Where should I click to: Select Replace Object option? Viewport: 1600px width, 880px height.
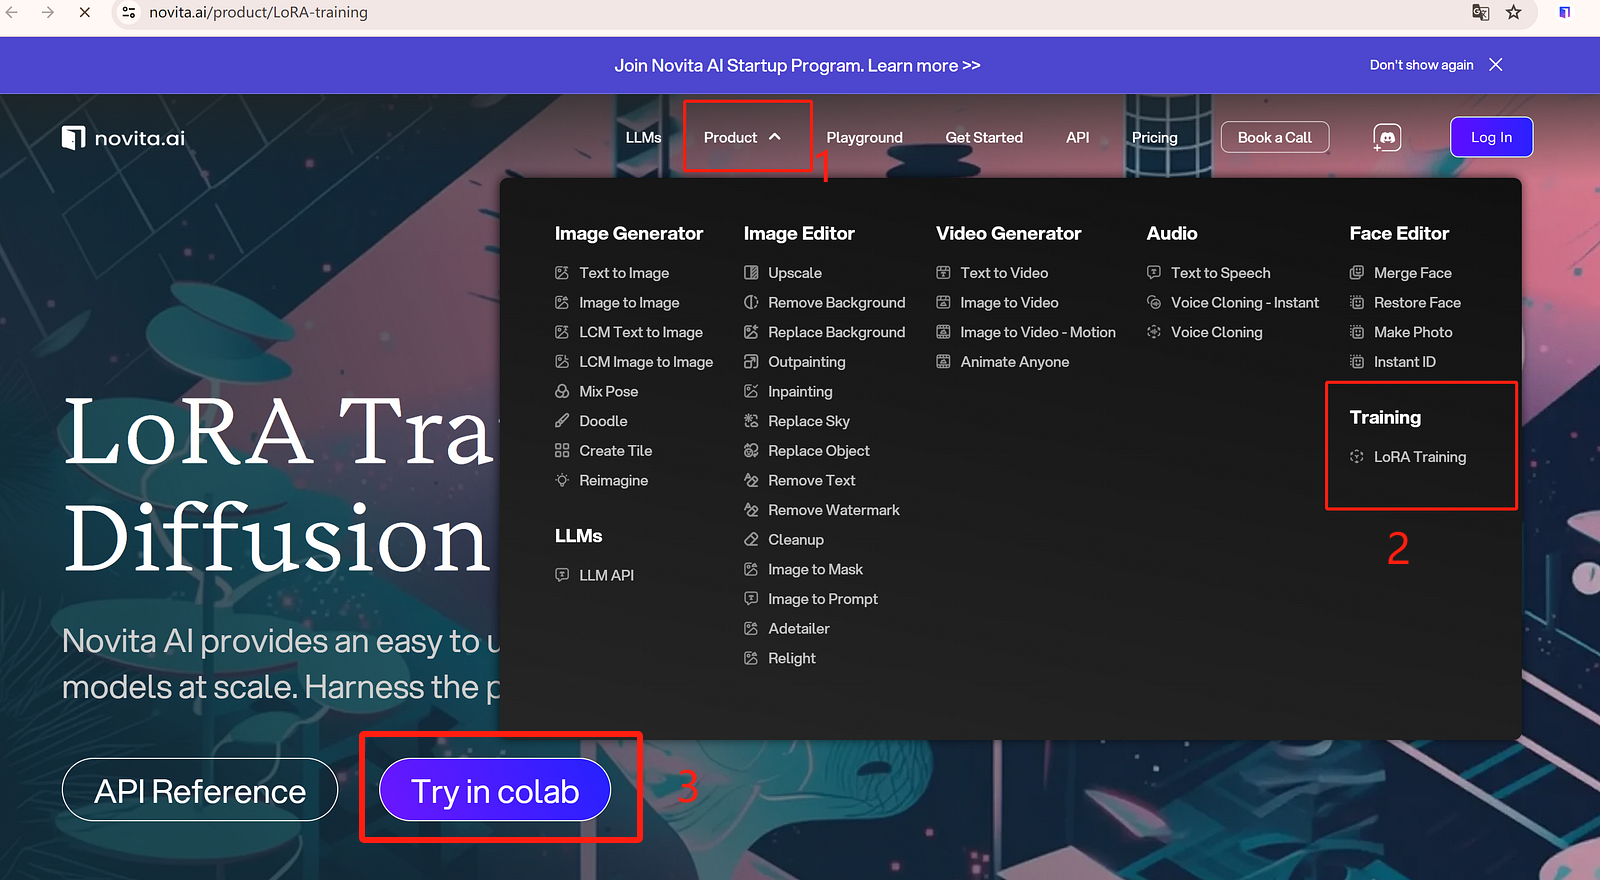pyautogui.click(x=819, y=451)
